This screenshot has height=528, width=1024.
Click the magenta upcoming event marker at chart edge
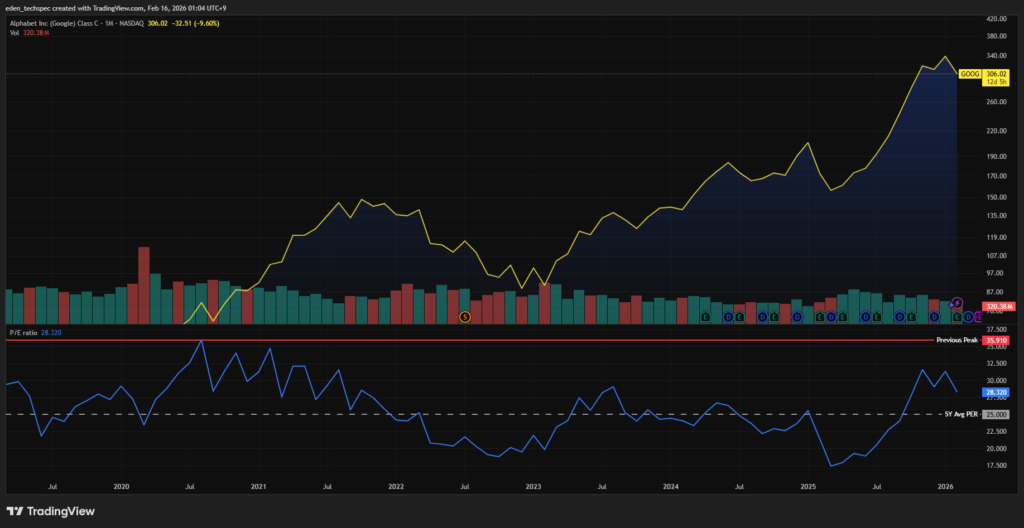(978, 317)
